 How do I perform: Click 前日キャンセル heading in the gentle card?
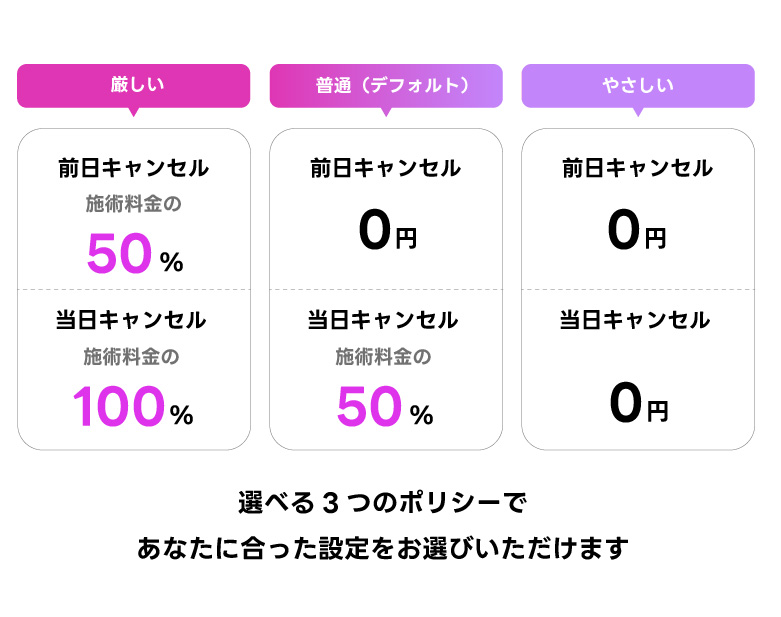(638, 168)
